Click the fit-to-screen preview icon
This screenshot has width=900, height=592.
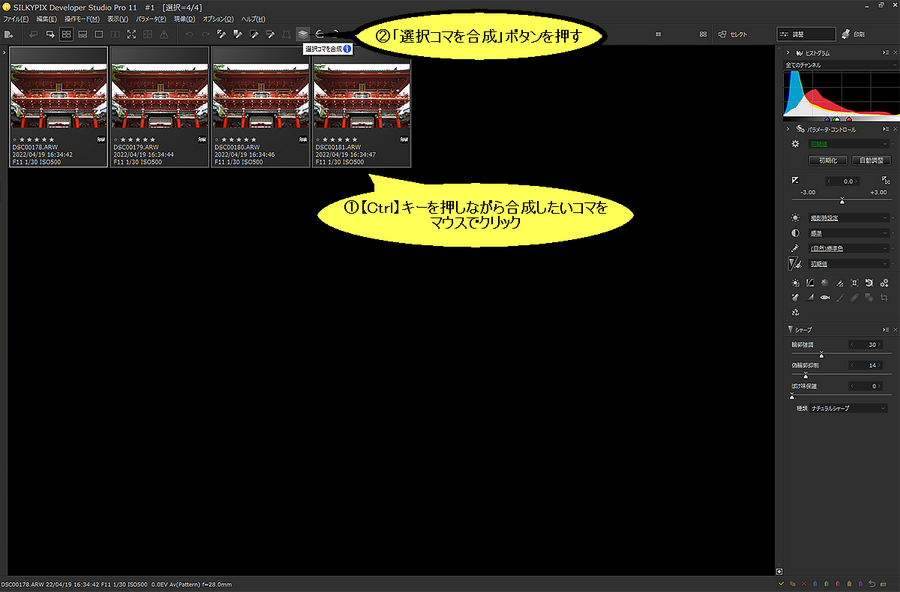[x=131, y=34]
